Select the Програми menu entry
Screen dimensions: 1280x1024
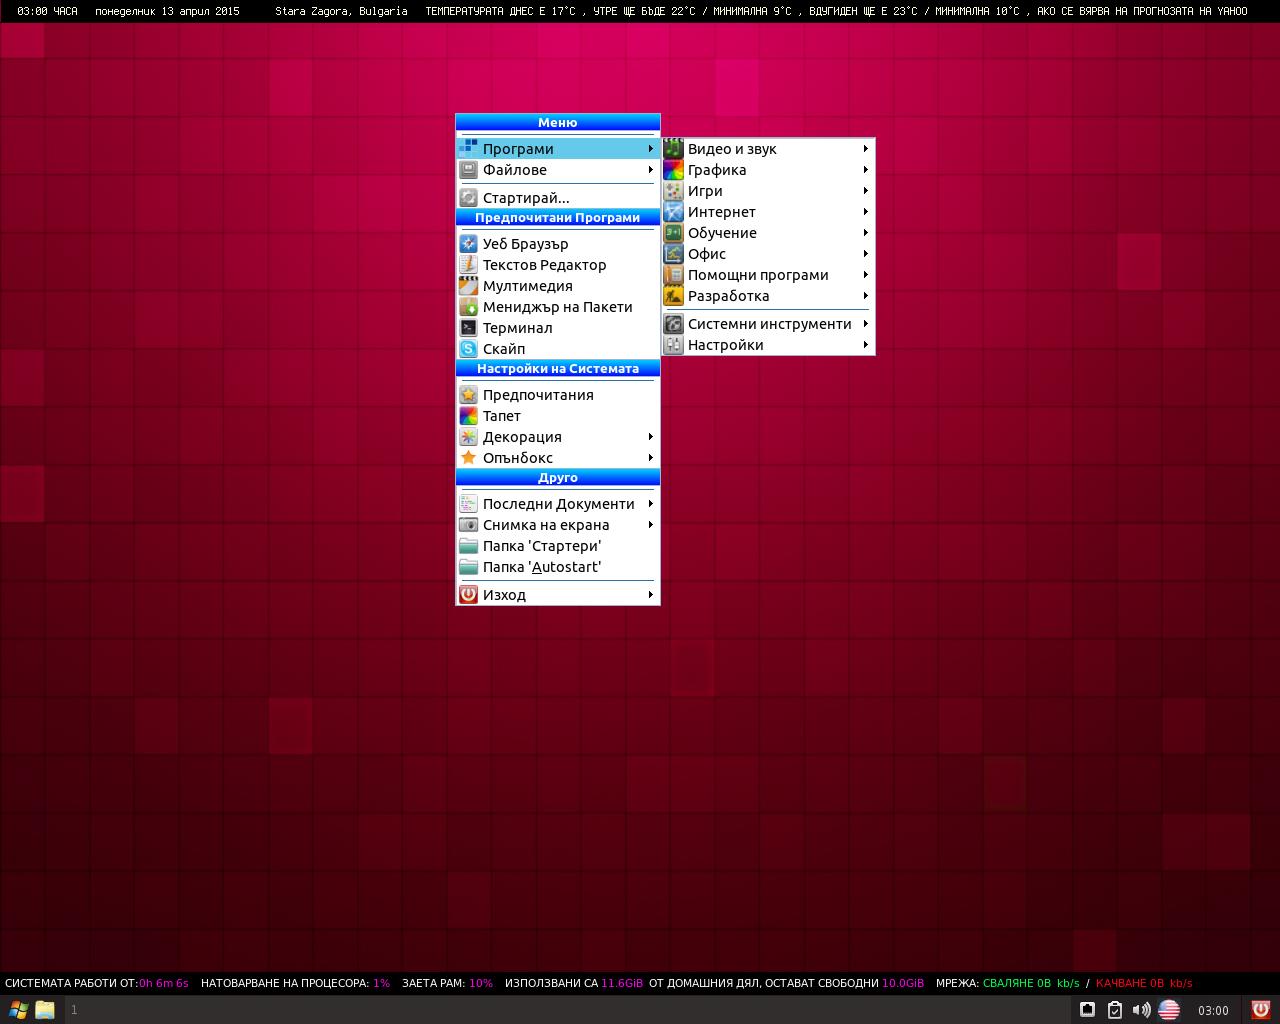point(557,149)
